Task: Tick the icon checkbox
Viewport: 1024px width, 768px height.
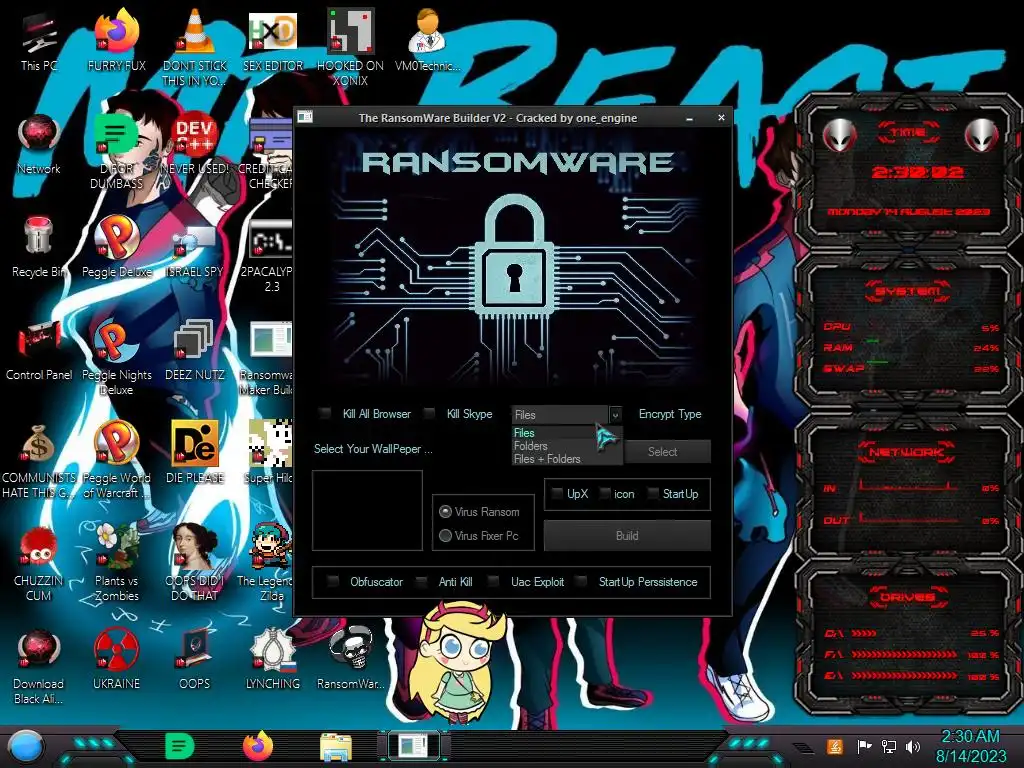Action: click(x=605, y=494)
